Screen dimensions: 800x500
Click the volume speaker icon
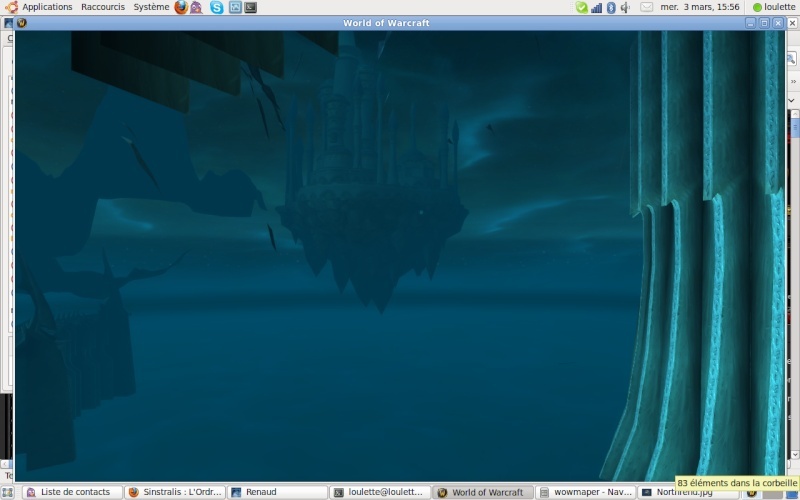point(625,7)
